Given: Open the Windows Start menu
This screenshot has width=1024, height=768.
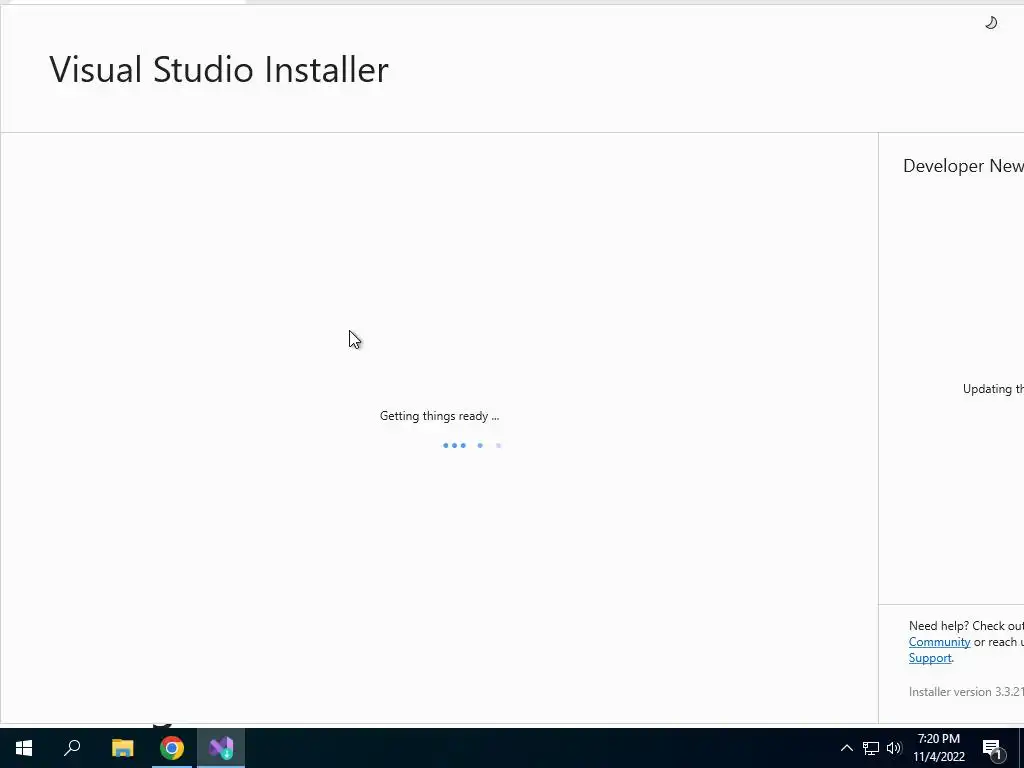Looking at the screenshot, I should pos(24,748).
